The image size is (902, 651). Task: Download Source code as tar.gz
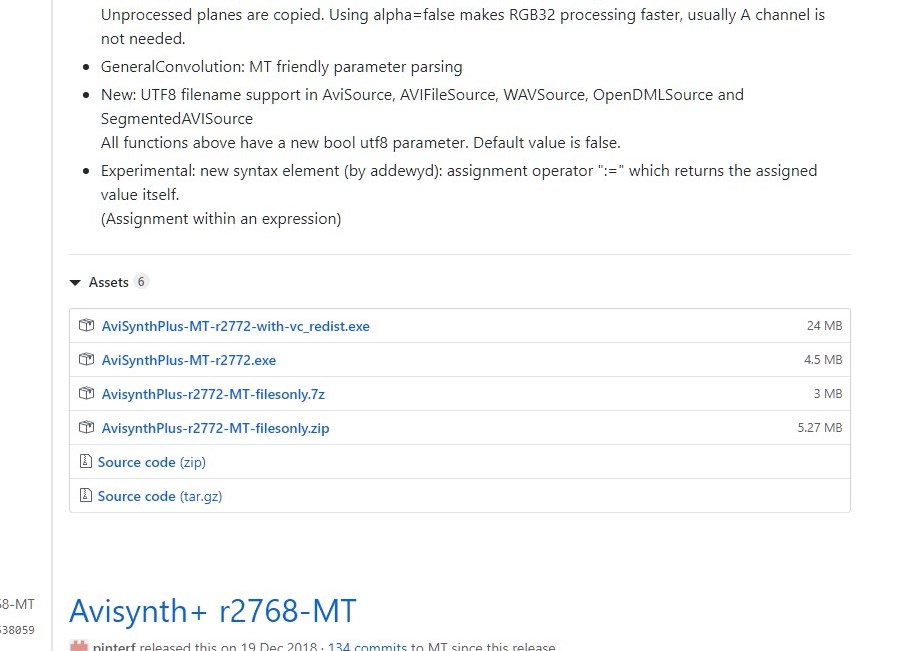(157, 496)
